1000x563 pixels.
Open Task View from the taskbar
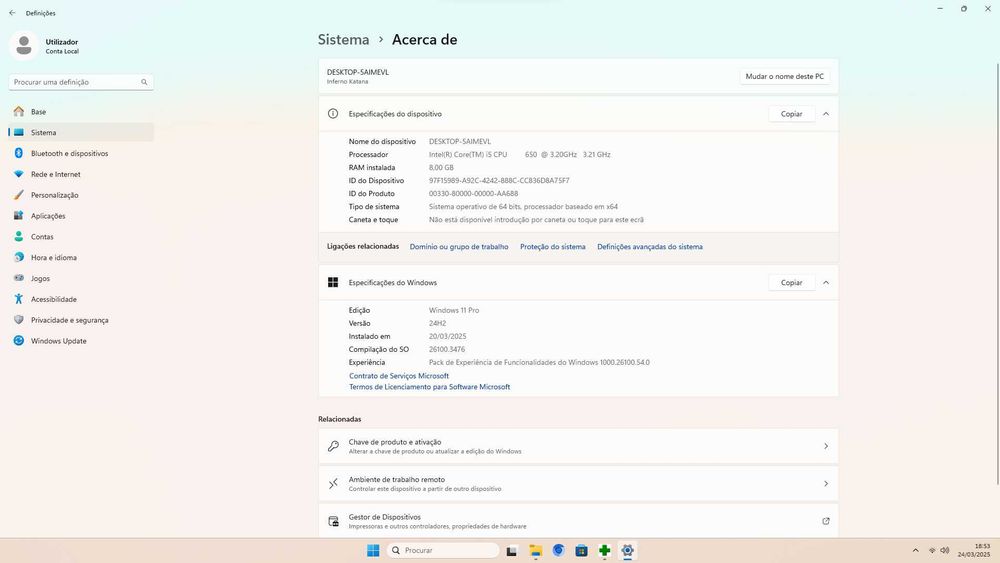click(511, 551)
